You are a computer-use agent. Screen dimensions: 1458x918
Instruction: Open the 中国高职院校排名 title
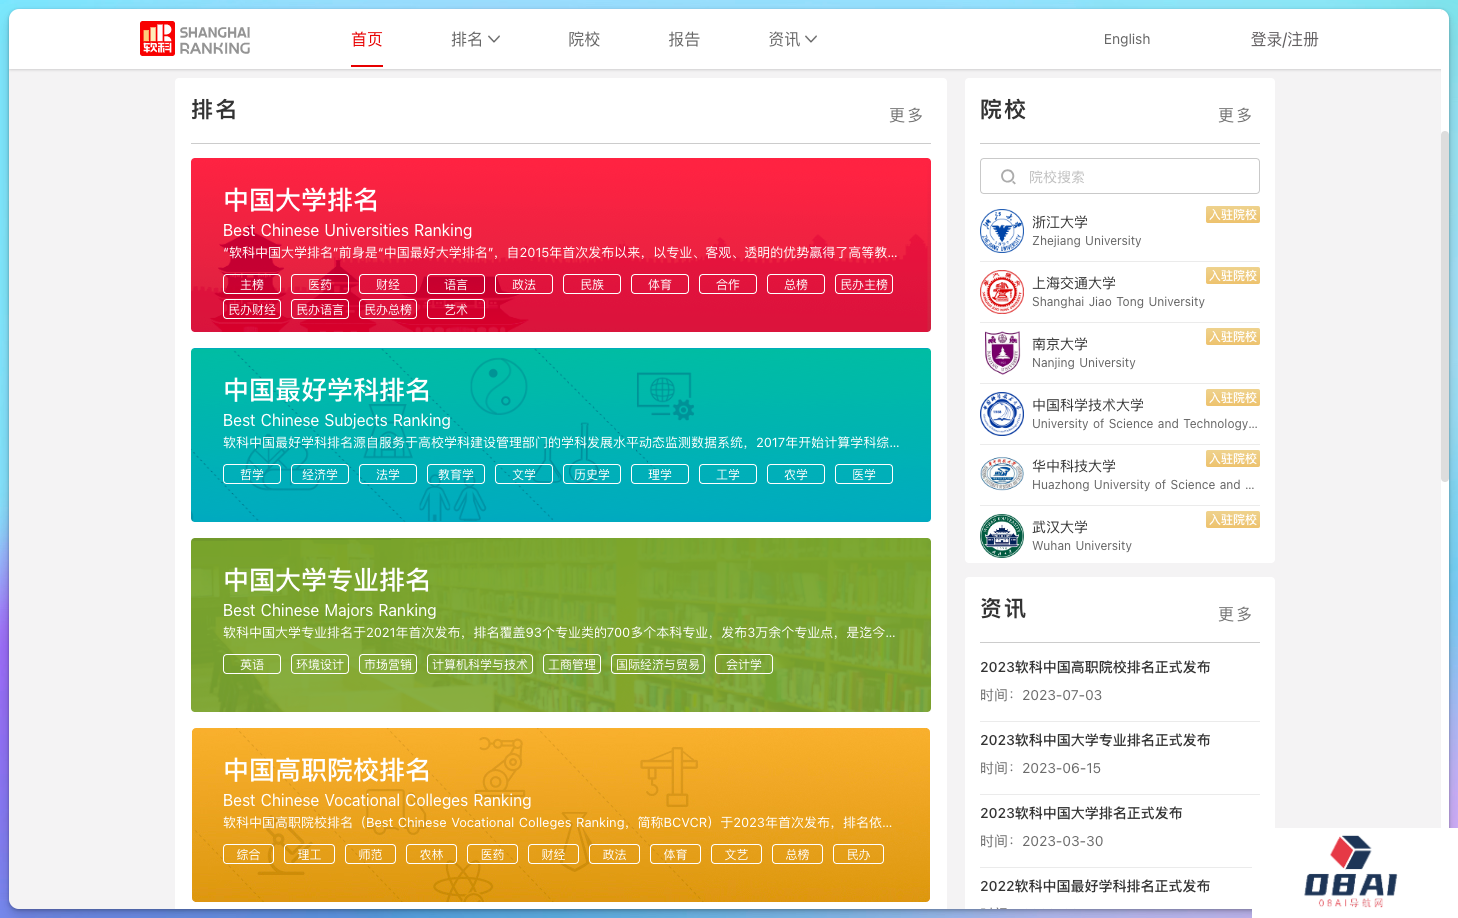327,770
